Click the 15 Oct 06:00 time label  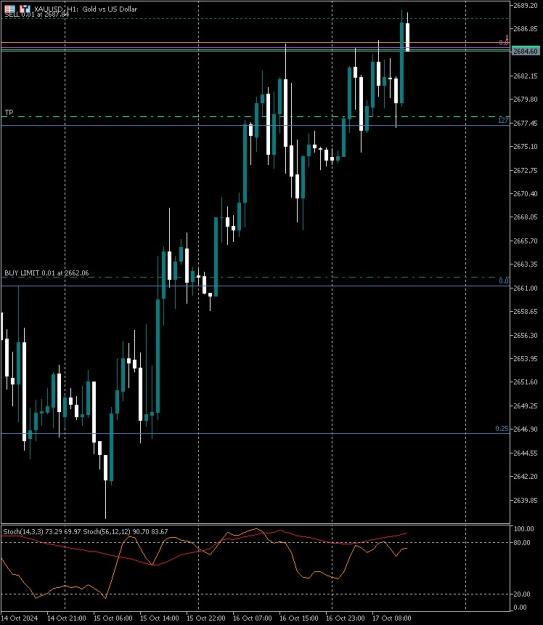pyautogui.click(x=113, y=618)
